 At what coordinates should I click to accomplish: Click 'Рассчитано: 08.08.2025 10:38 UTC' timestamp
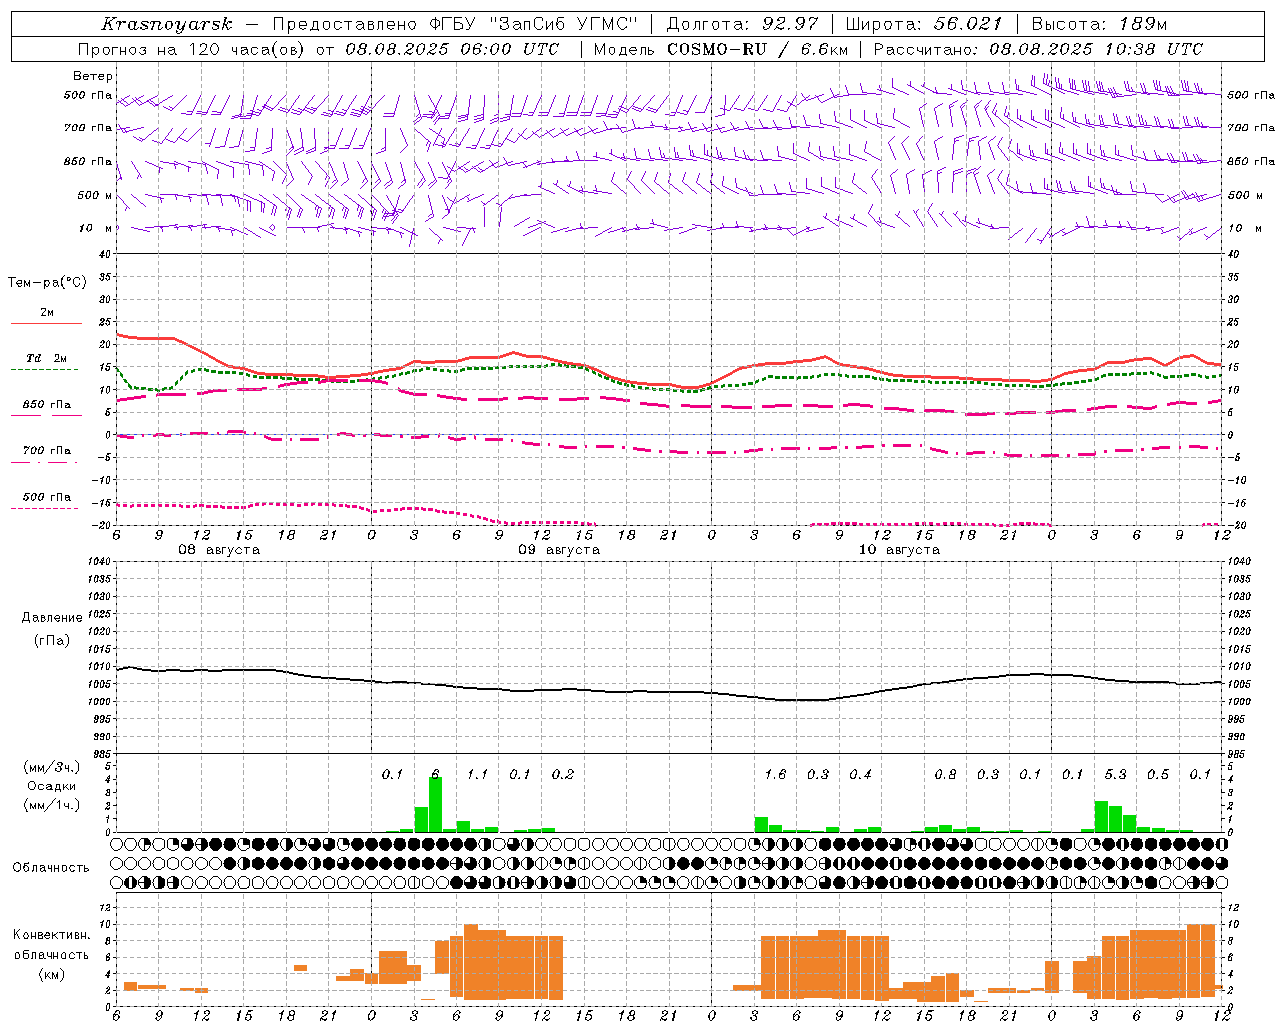pyautogui.click(x=1038, y=49)
